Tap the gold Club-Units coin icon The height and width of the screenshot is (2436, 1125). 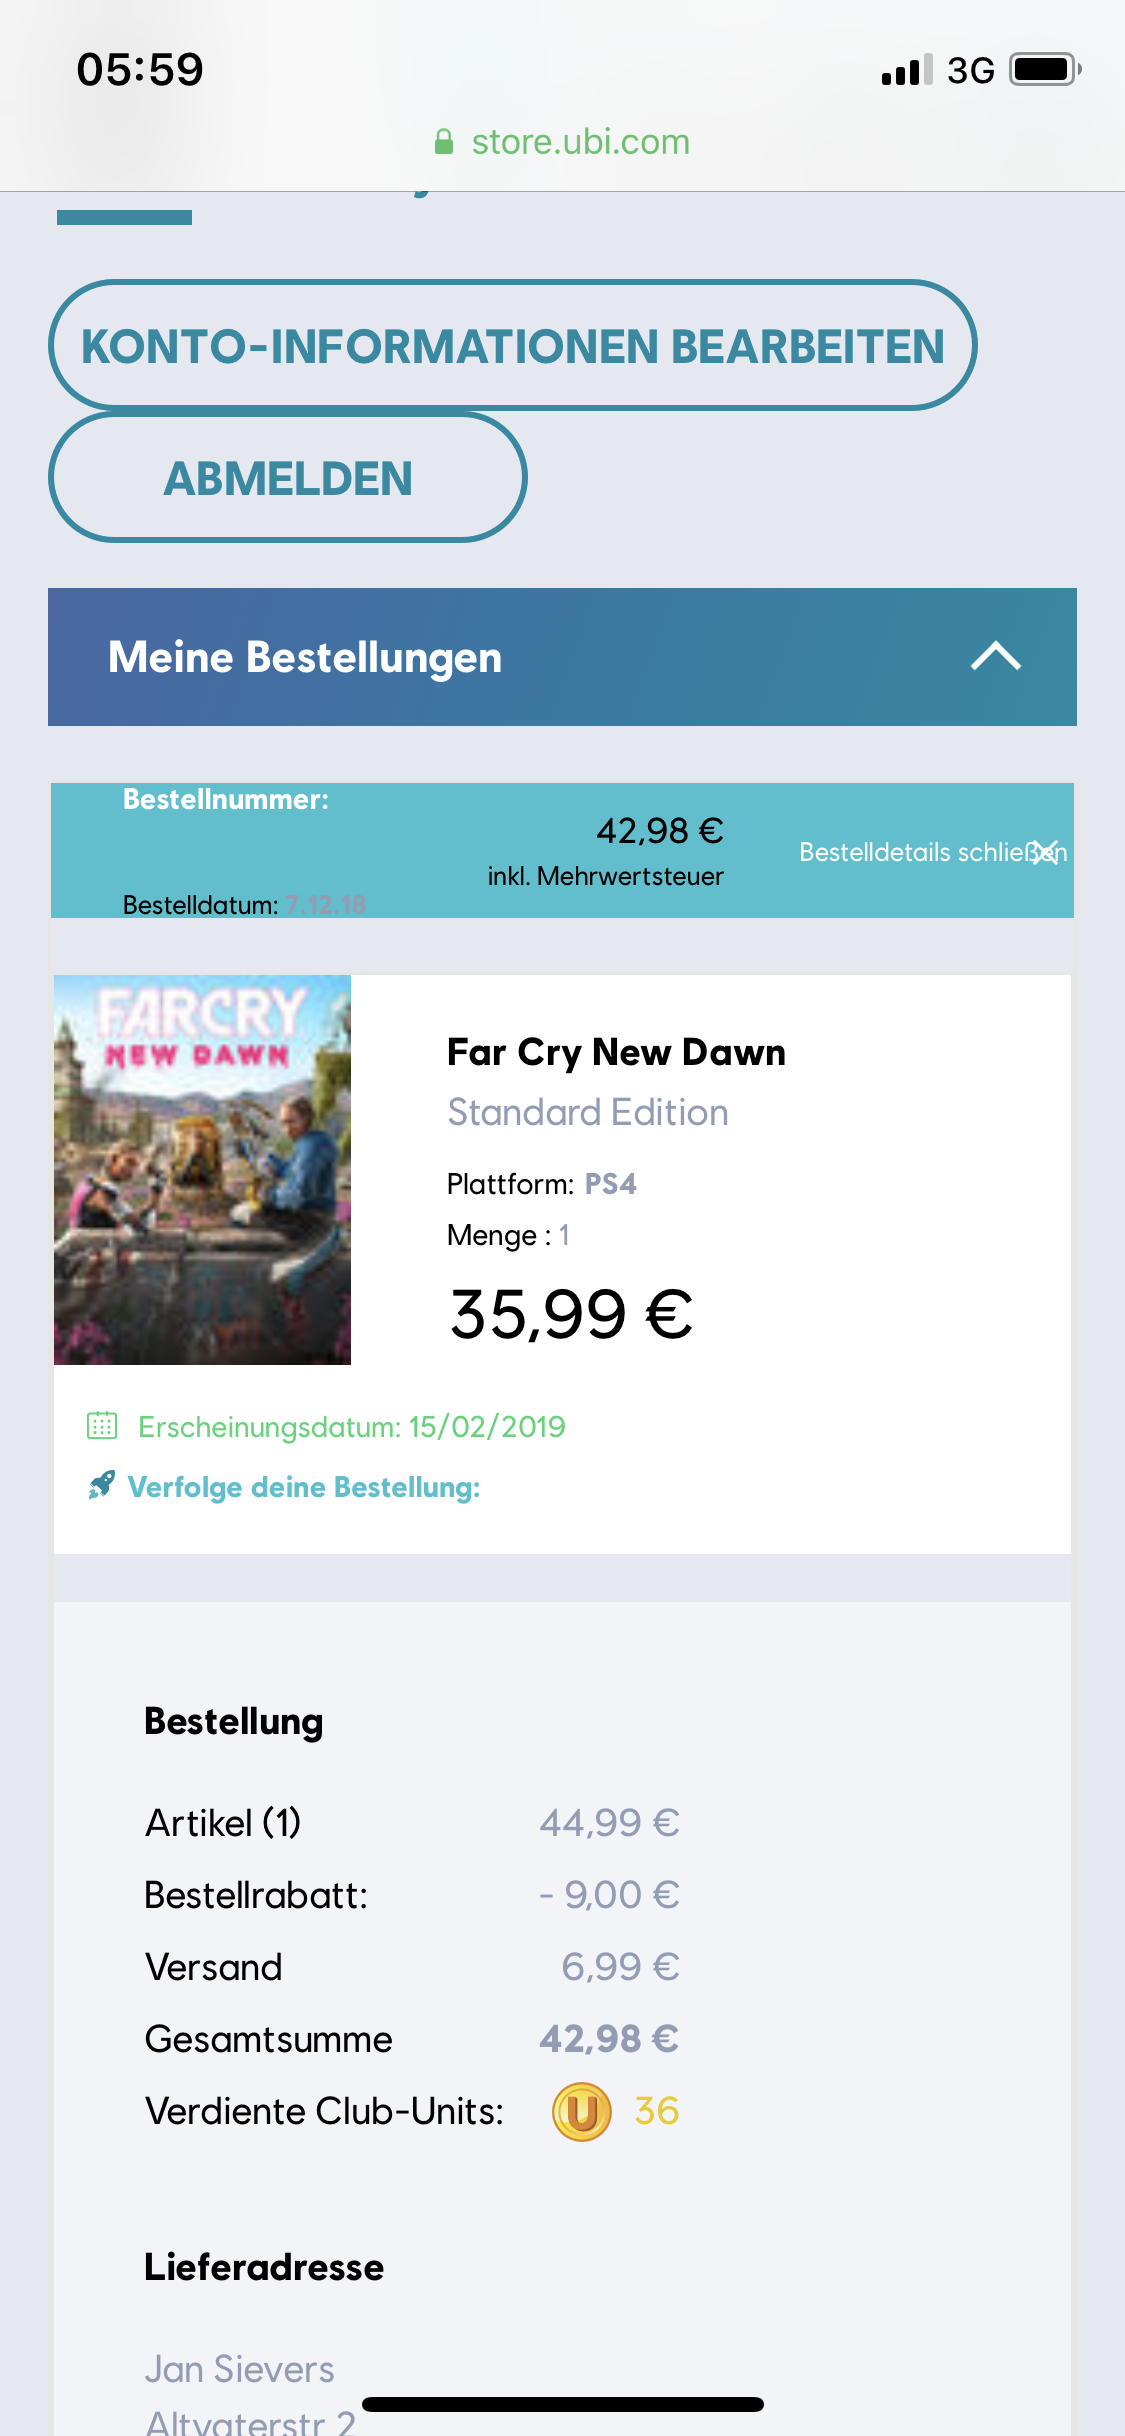pyautogui.click(x=581, y=2111)
